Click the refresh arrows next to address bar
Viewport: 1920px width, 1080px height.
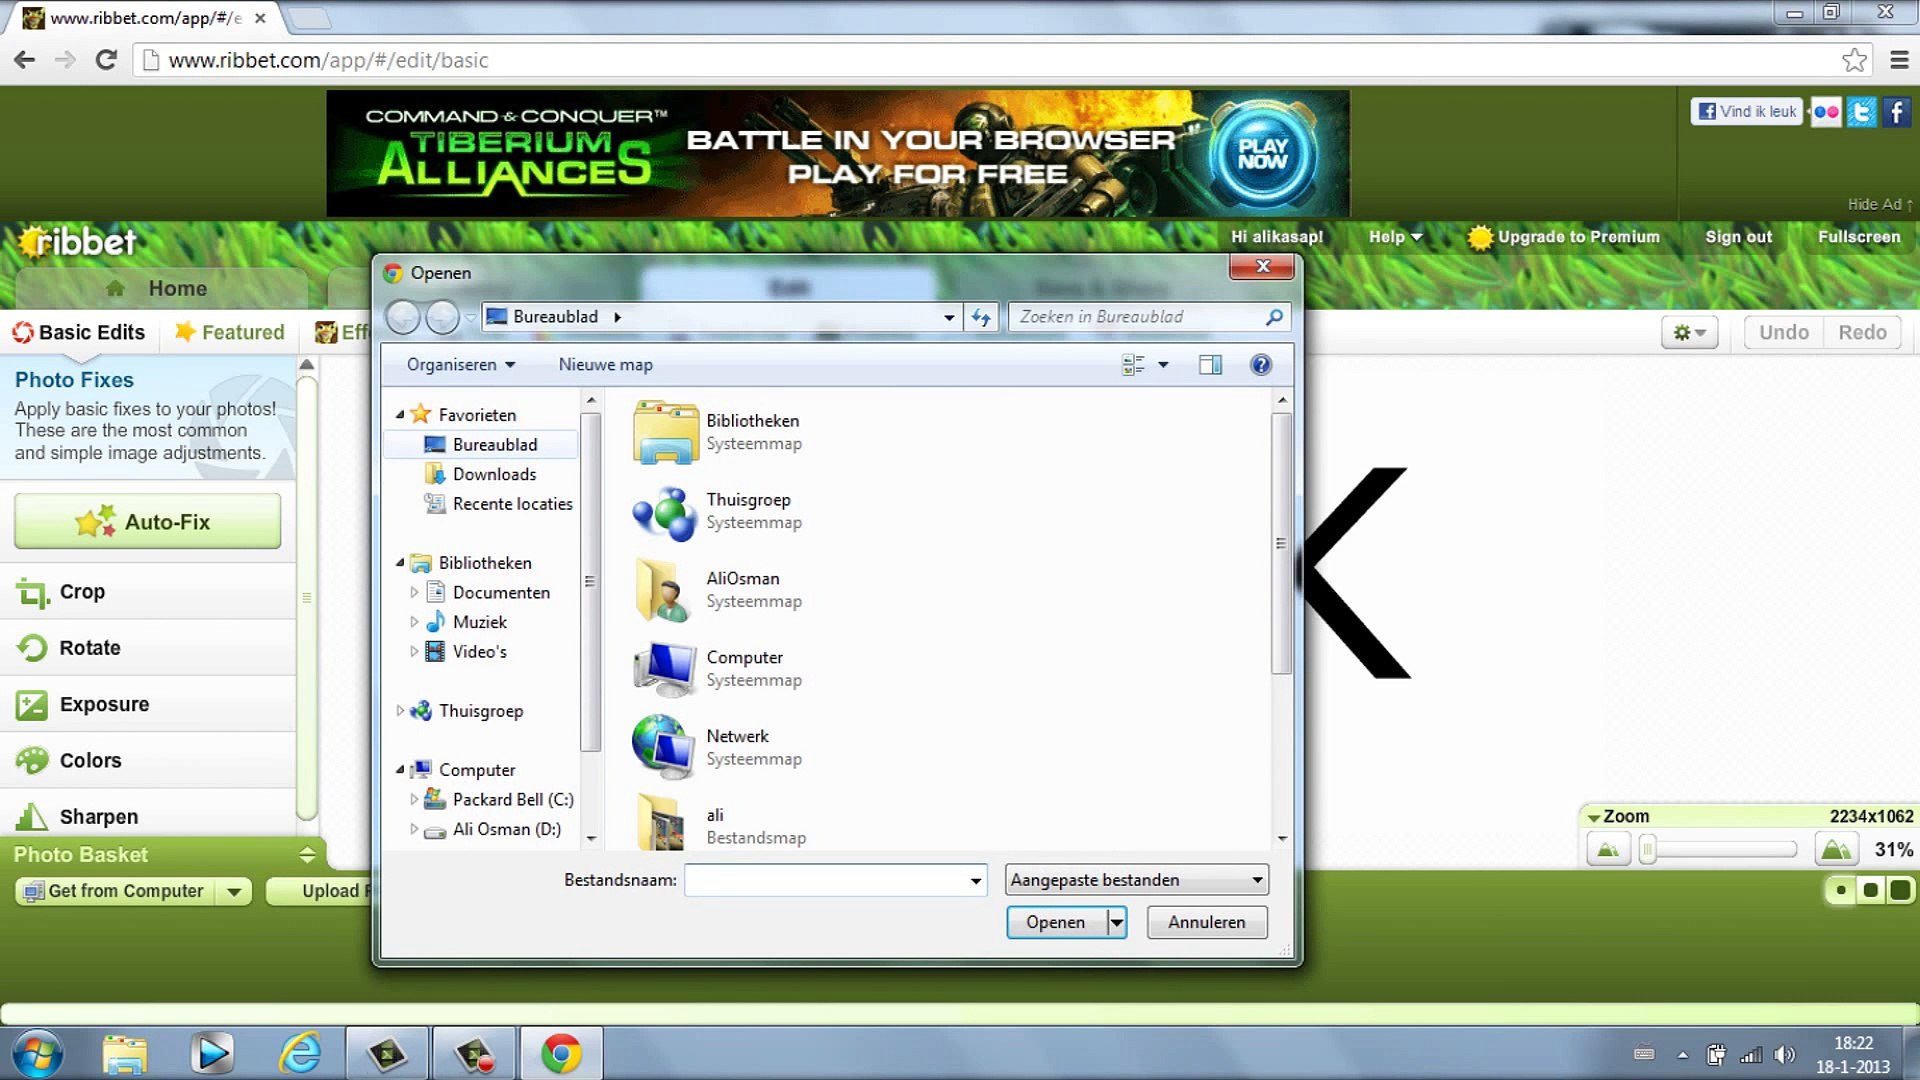[x=981, y=317]
